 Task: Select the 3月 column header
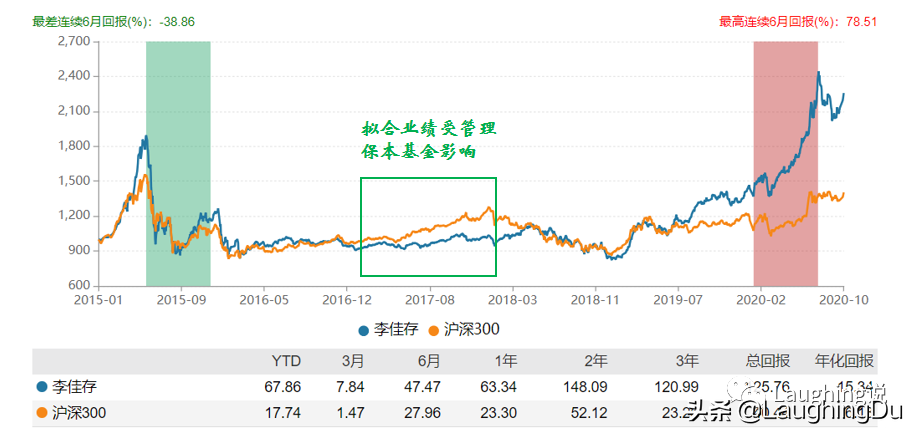point(354,362)
